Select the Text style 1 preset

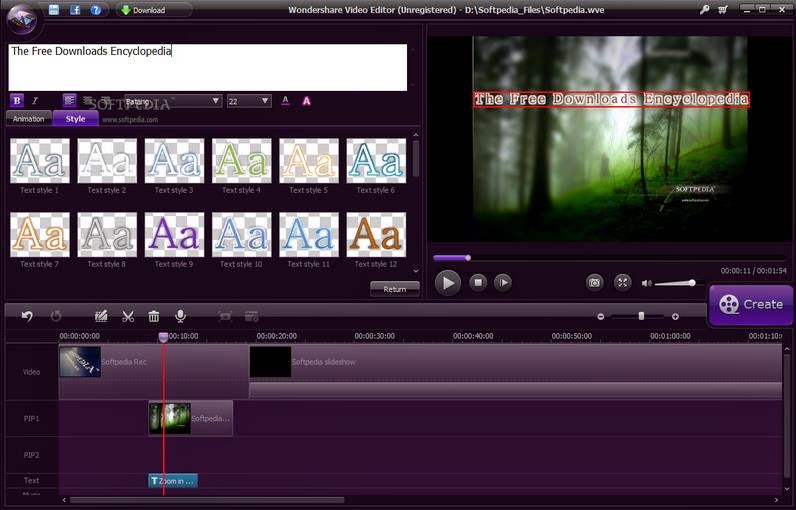(x=40, y=161)
